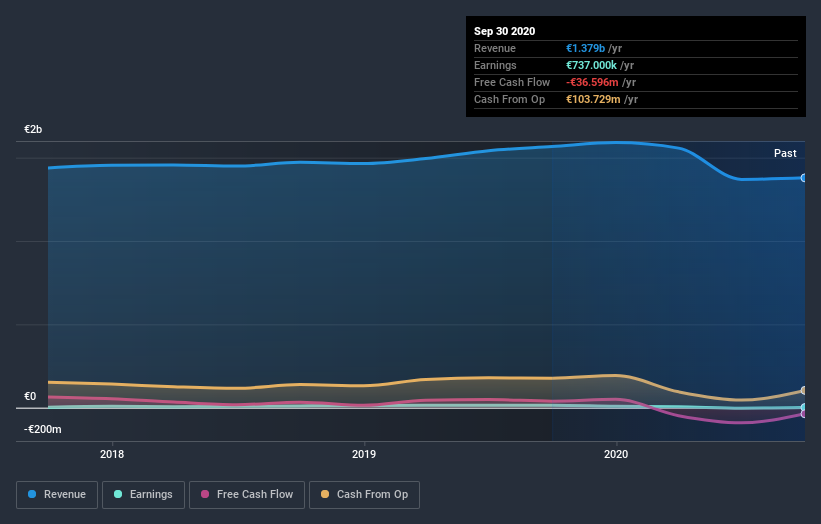
Task: Click the -€36.596m free cash flow value
Action: pyautogui.click(x=592, y=82)
